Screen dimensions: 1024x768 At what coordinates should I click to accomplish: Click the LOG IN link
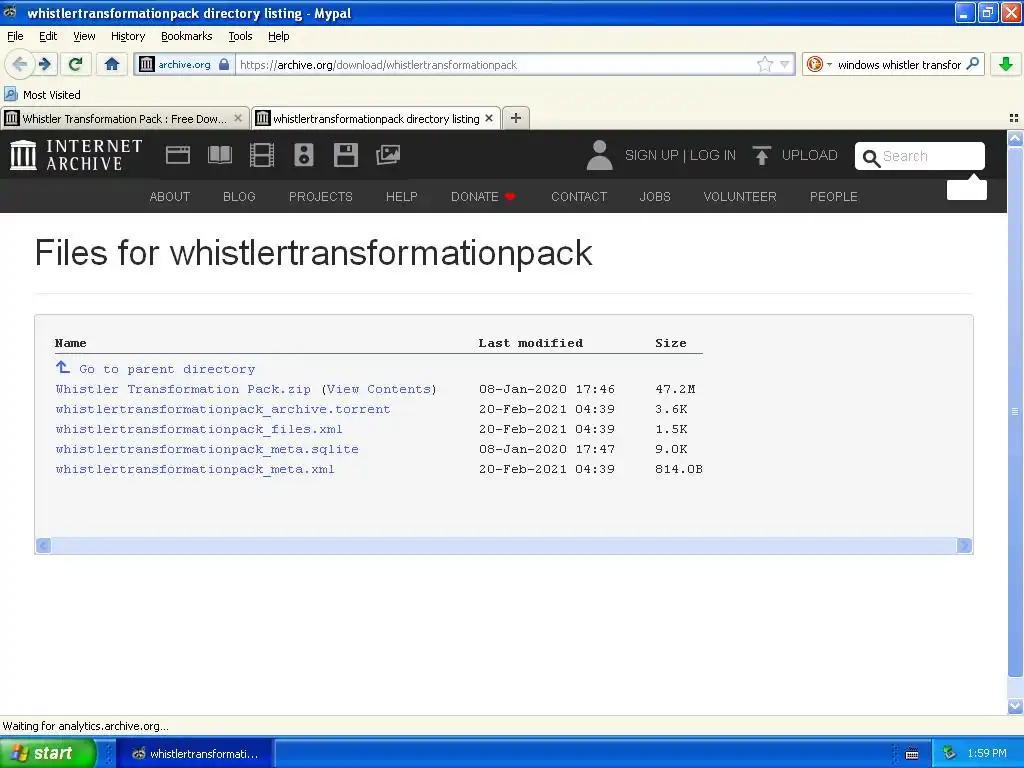pos(712,155)
